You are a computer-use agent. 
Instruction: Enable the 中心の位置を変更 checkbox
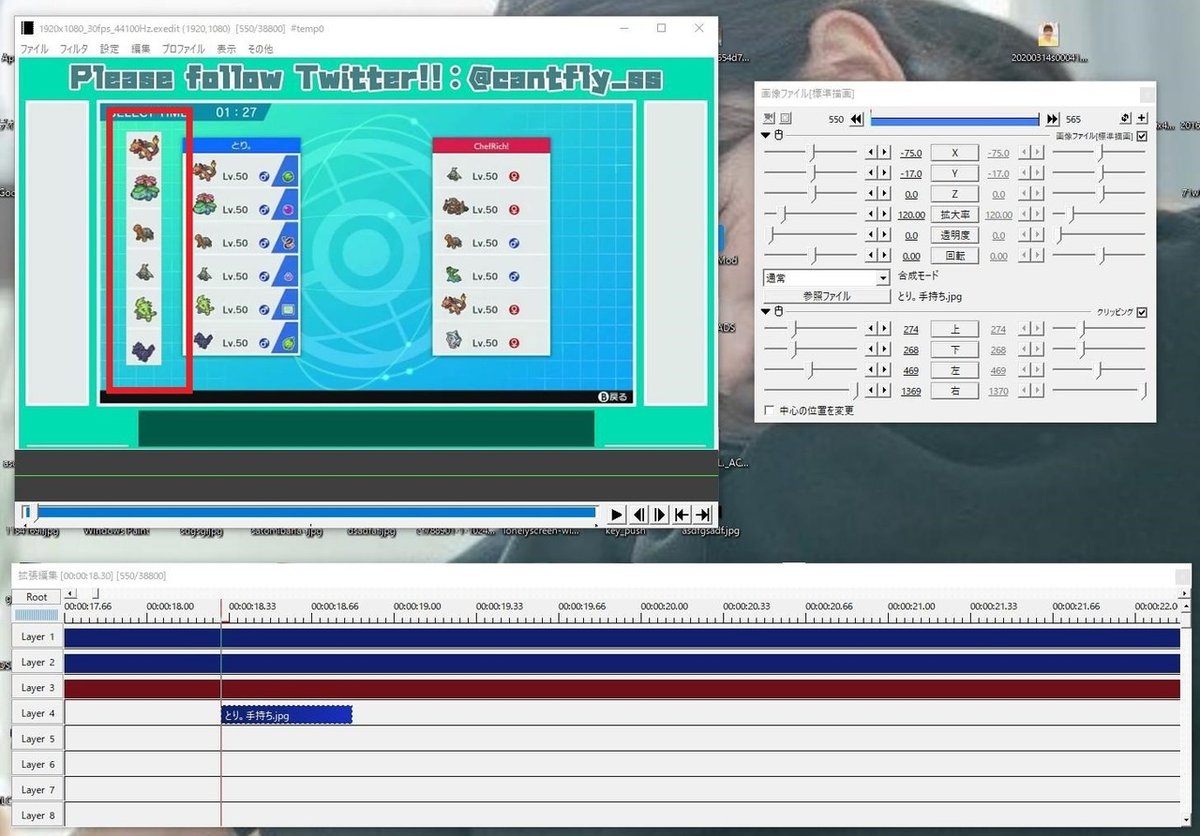[x=769, y=410]
